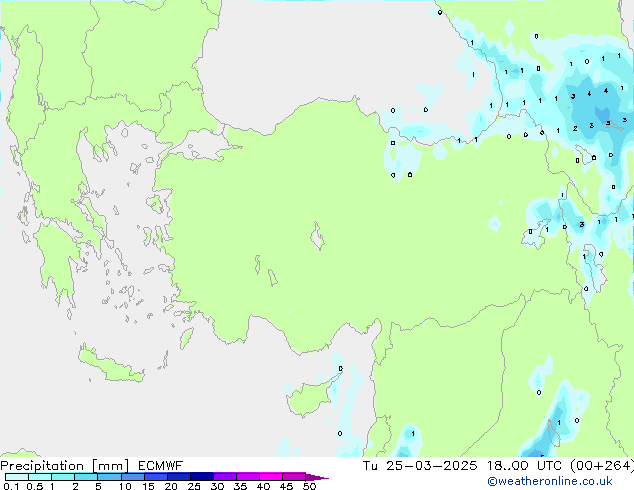Screen dimensions: 634x490
Task: Click the '0.5' legend label
Action: pyautogui.click(x=34, y=486)
